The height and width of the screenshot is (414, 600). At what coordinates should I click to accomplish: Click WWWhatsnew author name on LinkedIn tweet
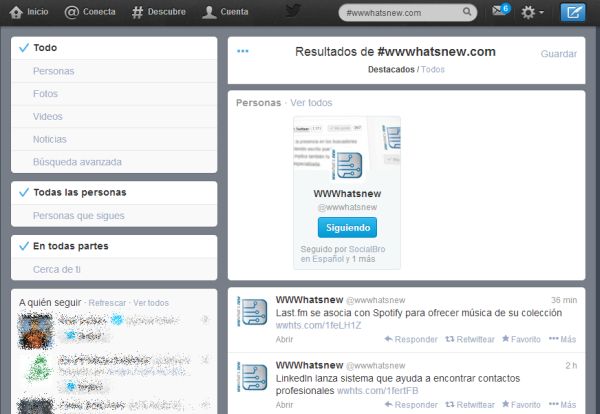[x=310, y=365]
